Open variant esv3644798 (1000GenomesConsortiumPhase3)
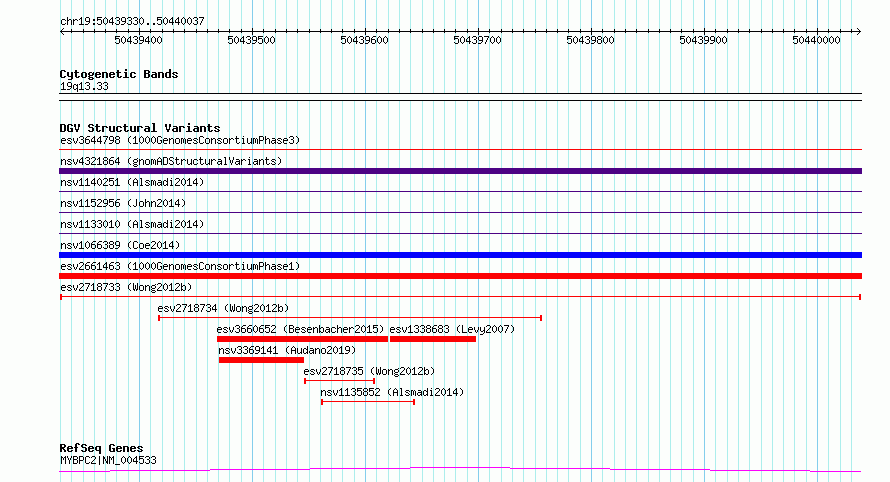890x482 pixels. [x=180, y=140]
